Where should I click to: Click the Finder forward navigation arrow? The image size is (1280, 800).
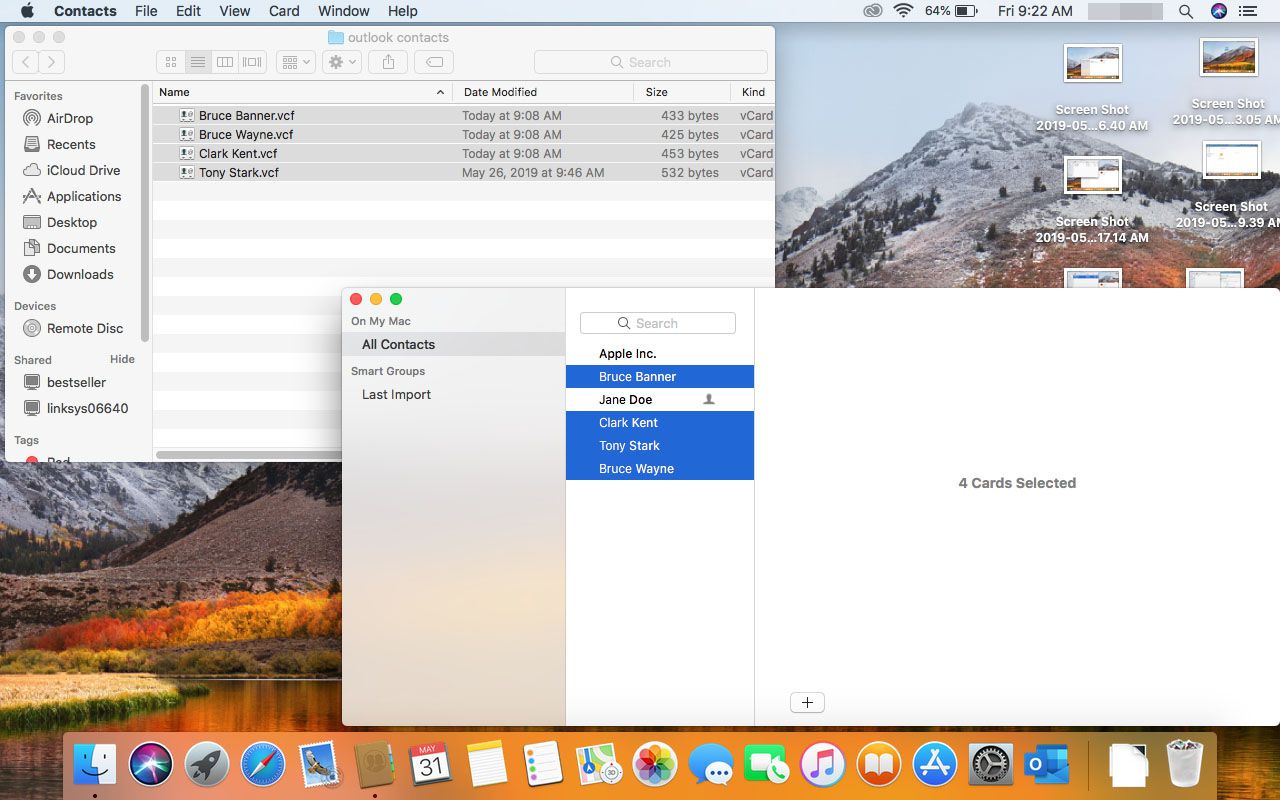[52, 62]
